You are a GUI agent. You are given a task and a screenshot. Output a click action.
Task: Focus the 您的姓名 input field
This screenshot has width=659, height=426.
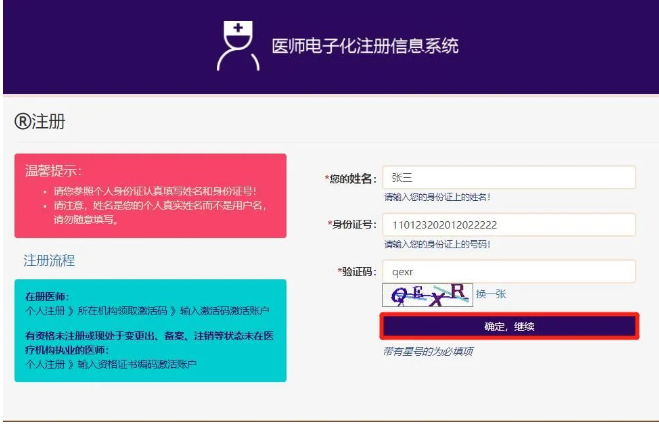click(x=509, y=178)
